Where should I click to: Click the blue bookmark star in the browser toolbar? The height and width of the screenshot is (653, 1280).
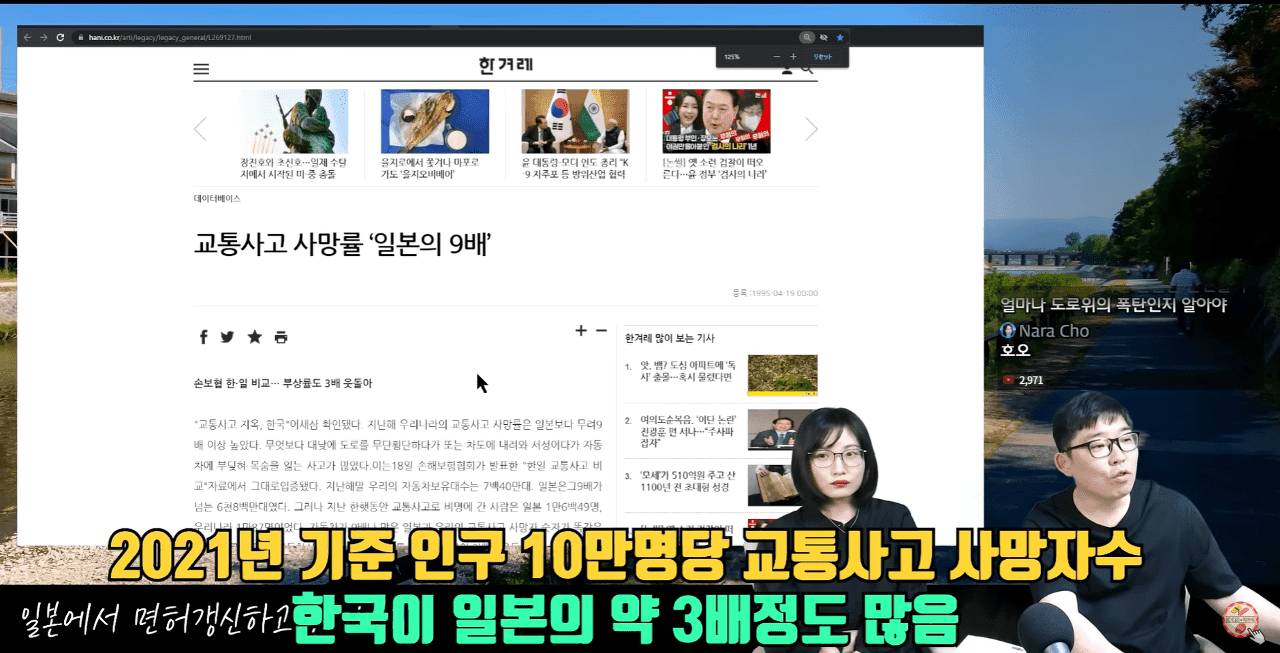click(x=840, y=37)
